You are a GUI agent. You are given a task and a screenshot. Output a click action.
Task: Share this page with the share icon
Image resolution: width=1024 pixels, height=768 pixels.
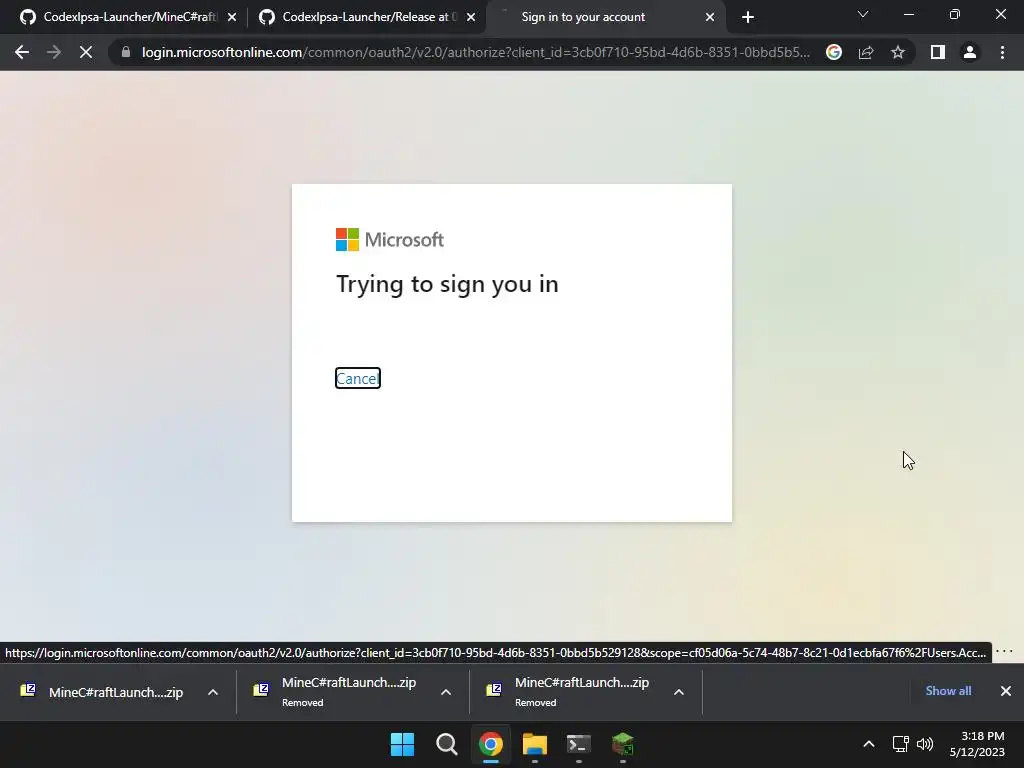(866, 52)
